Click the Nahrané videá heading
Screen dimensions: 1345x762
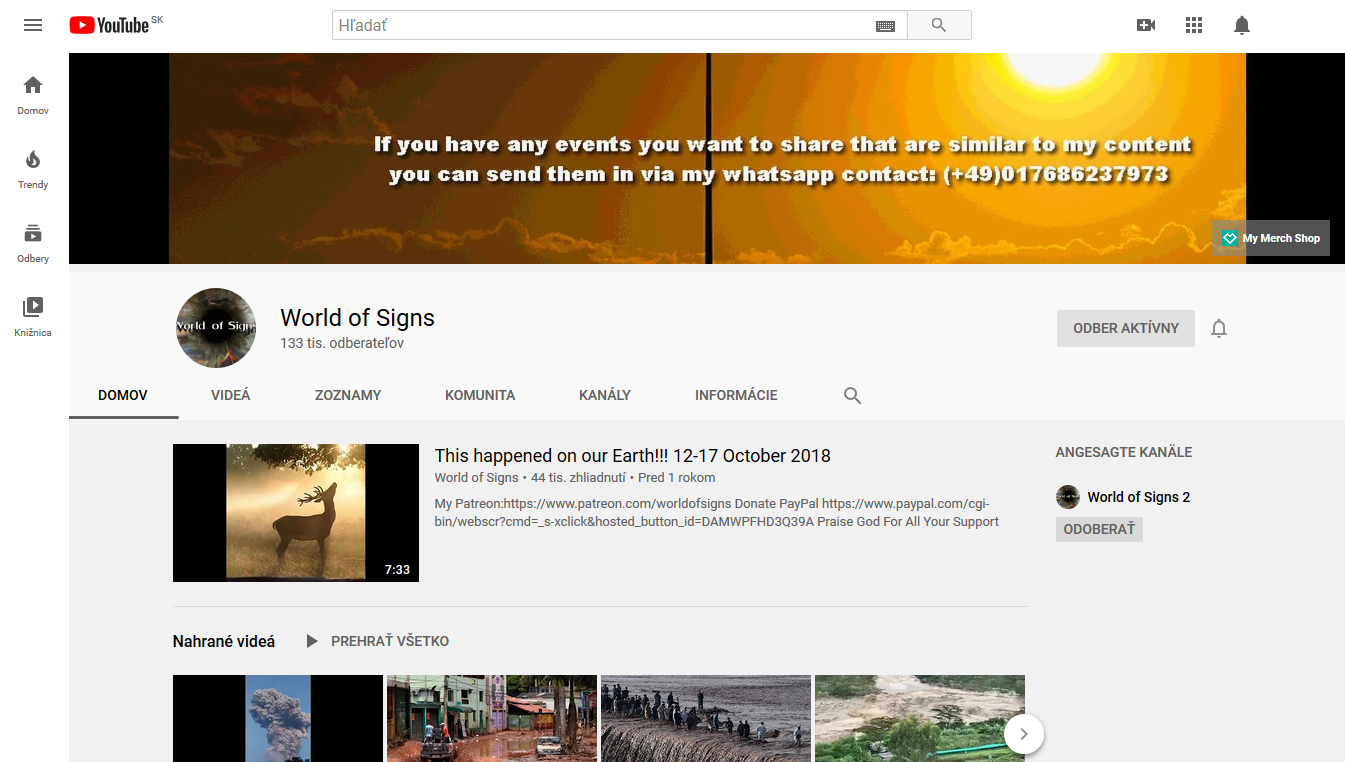tap(224, 641)
